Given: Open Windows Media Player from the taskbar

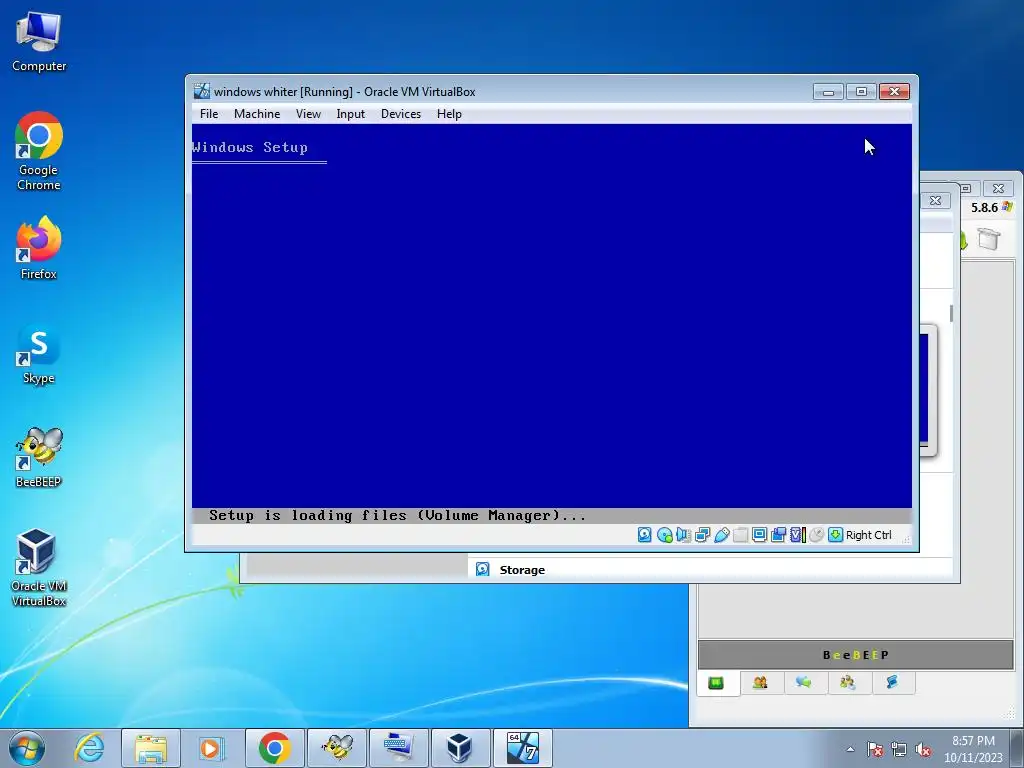Looking at the screenshot, I should 212,748.
